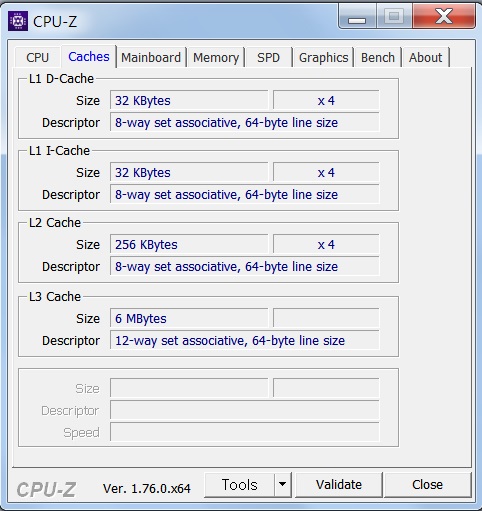Show the About tab
This screenshot has width=482, height=511.
tap(425, 57)
